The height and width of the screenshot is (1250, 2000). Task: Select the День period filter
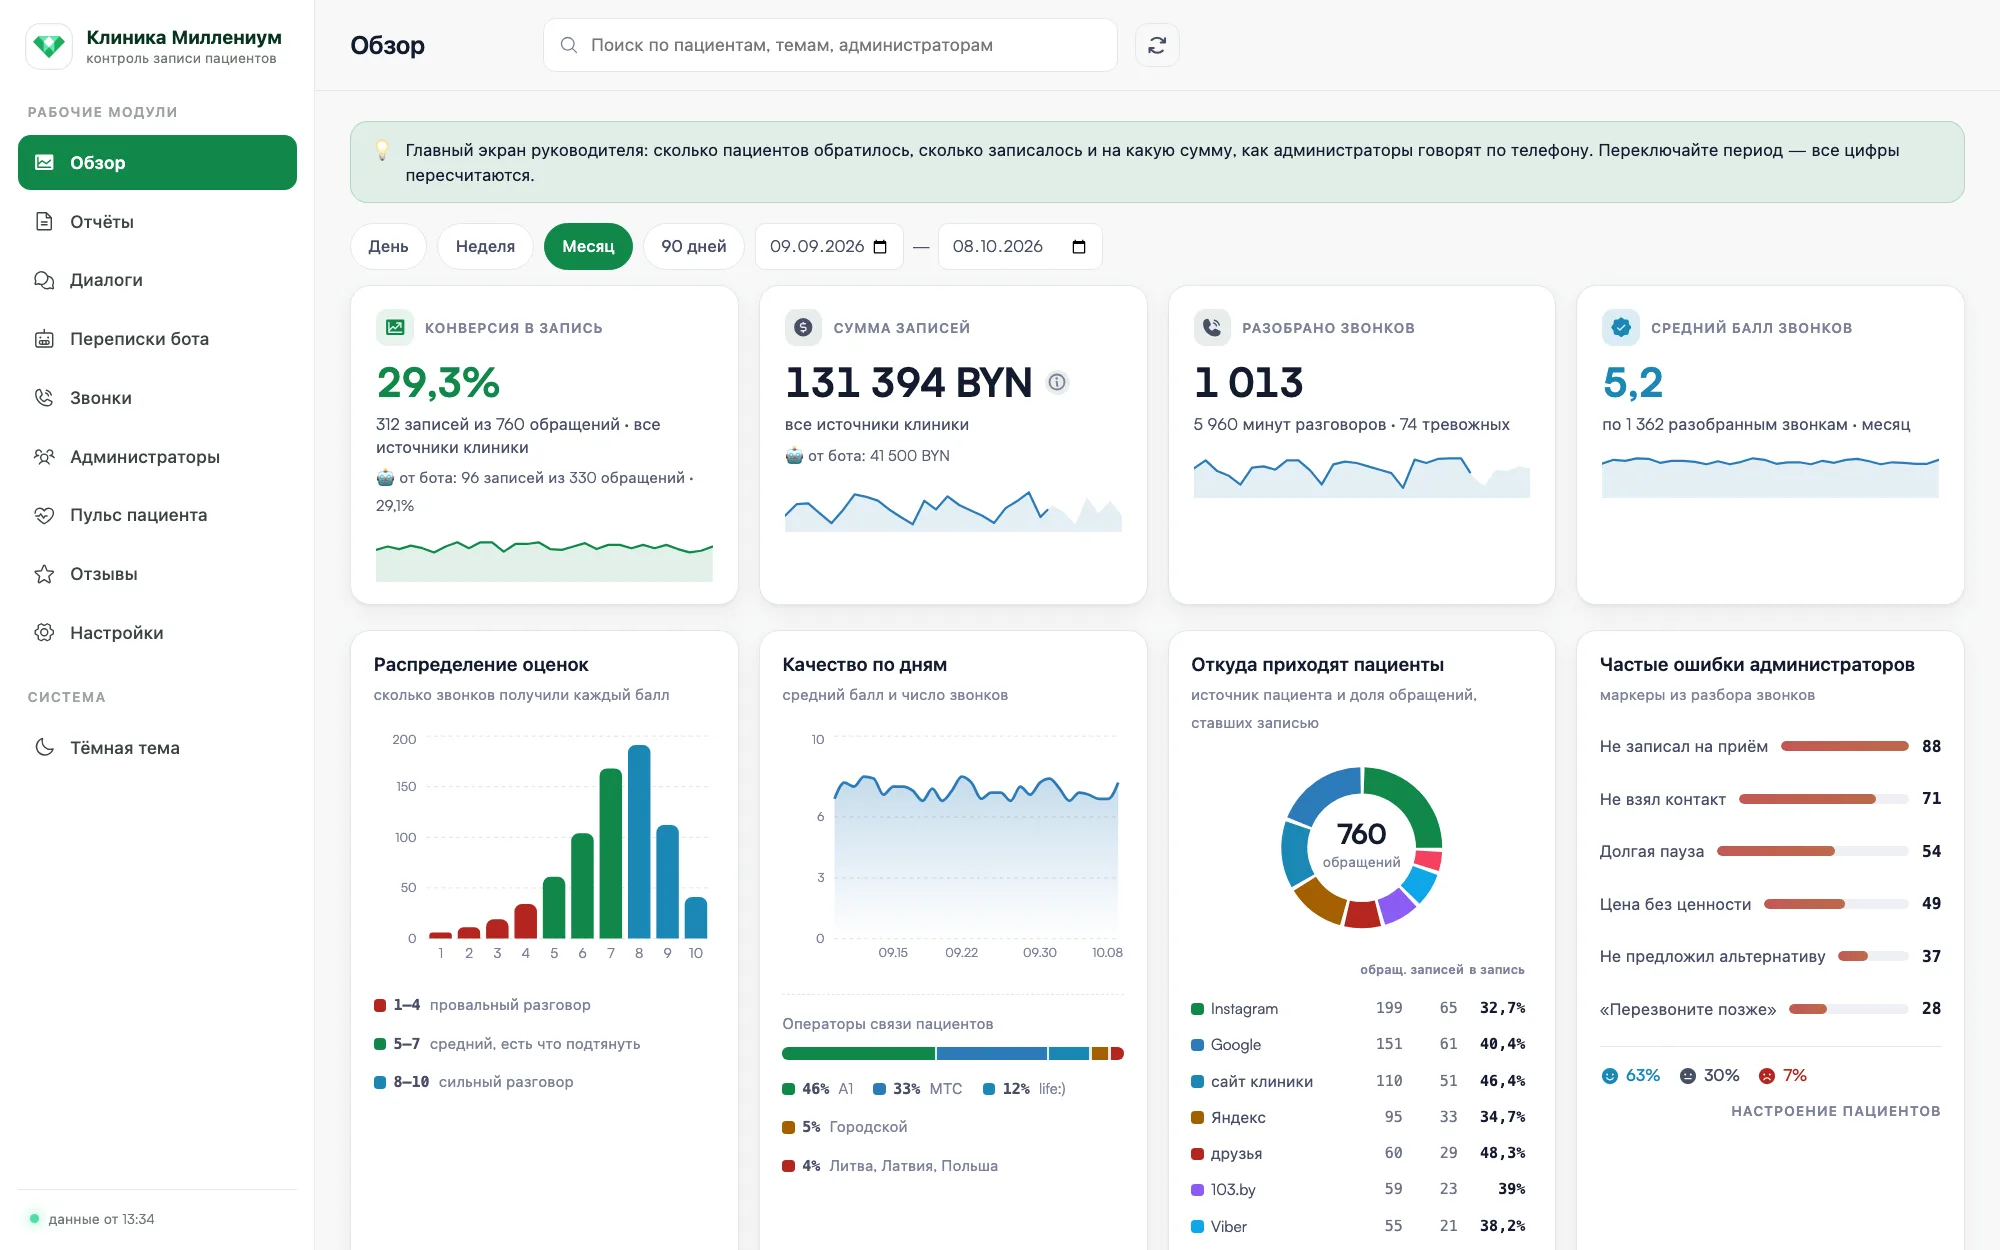point(388,246)
